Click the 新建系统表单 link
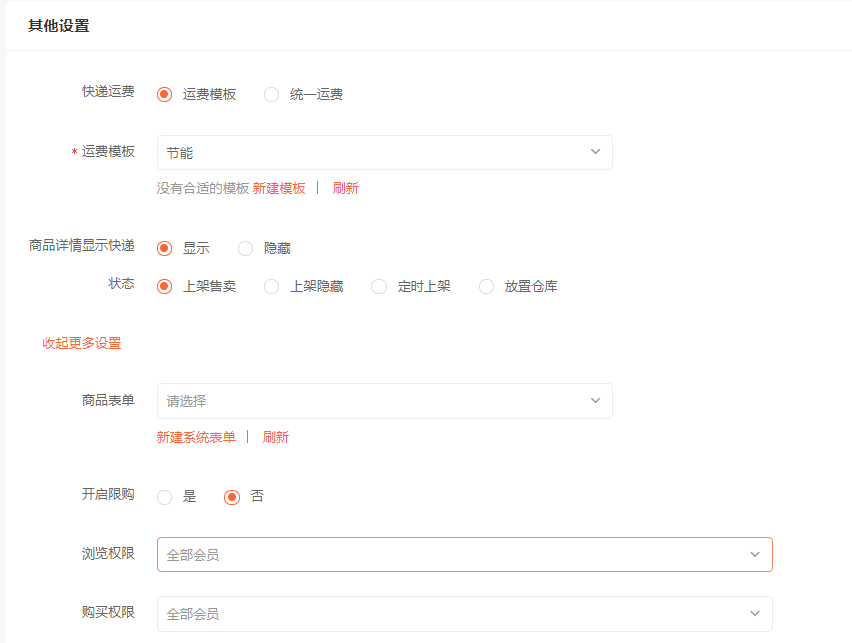The height and width of the screenshot is (643, 852). (196, 437)
